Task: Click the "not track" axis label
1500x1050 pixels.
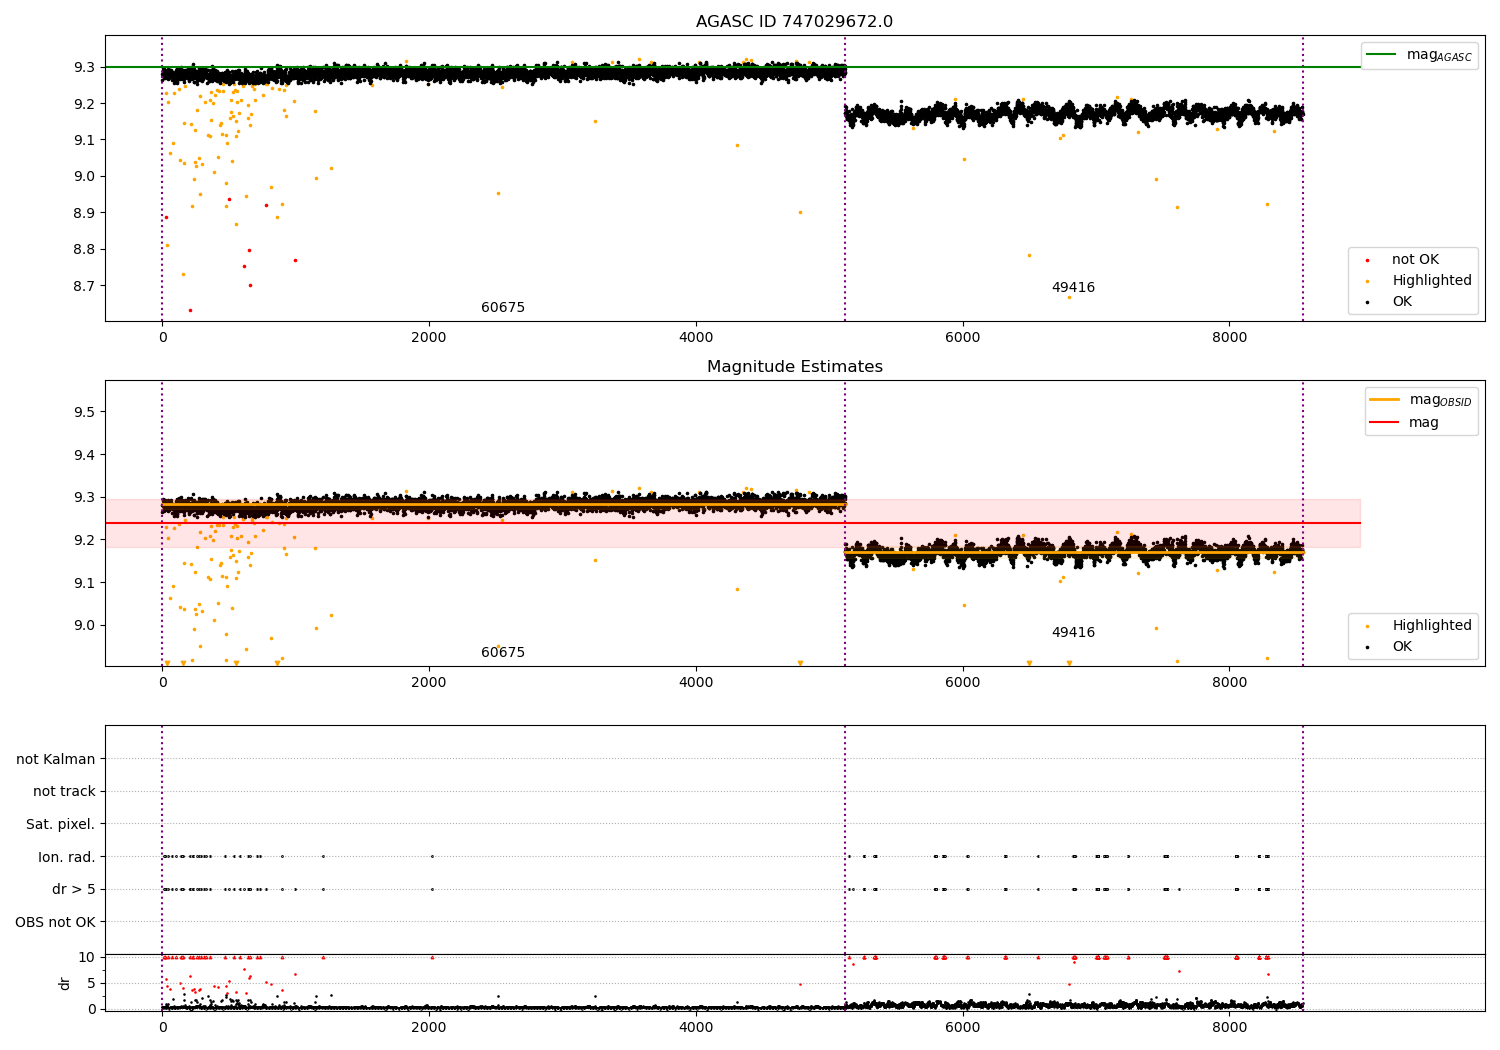Action: [x=64, y=792]
